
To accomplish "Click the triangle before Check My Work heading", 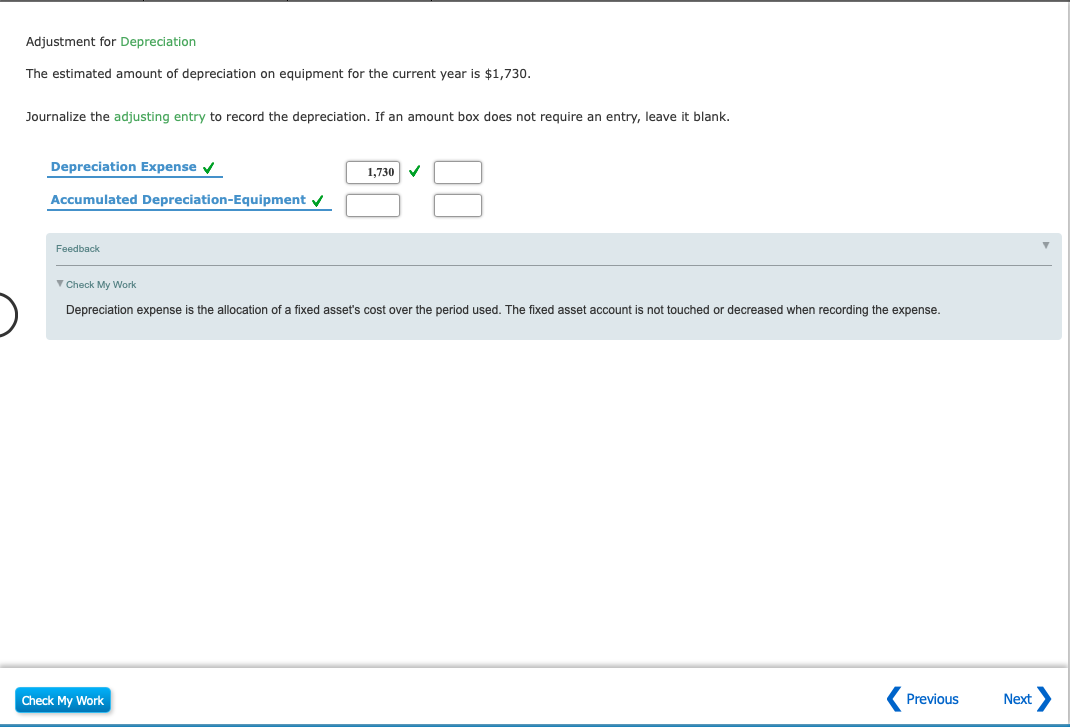I will (61, 284).
